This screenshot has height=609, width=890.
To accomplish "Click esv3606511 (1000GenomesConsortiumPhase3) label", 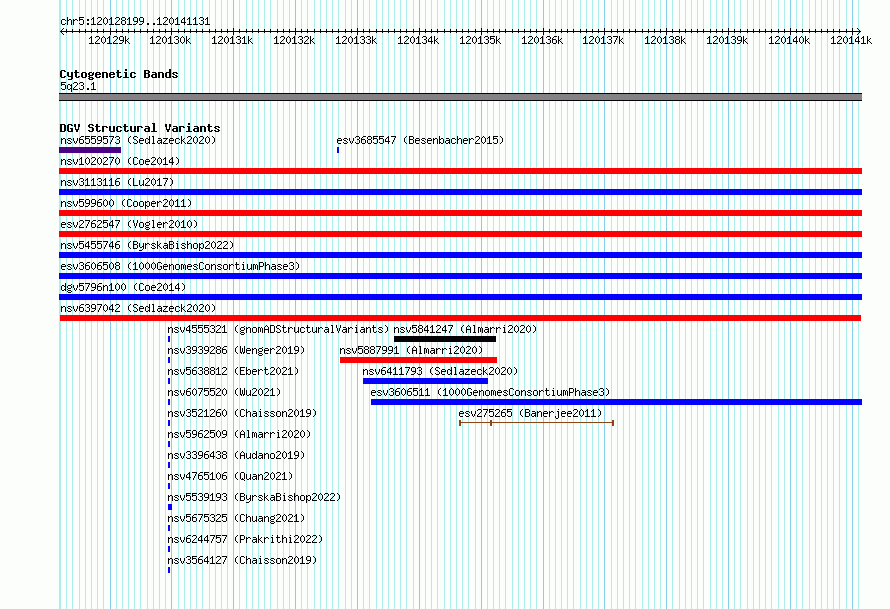I will tap(490, 392).
